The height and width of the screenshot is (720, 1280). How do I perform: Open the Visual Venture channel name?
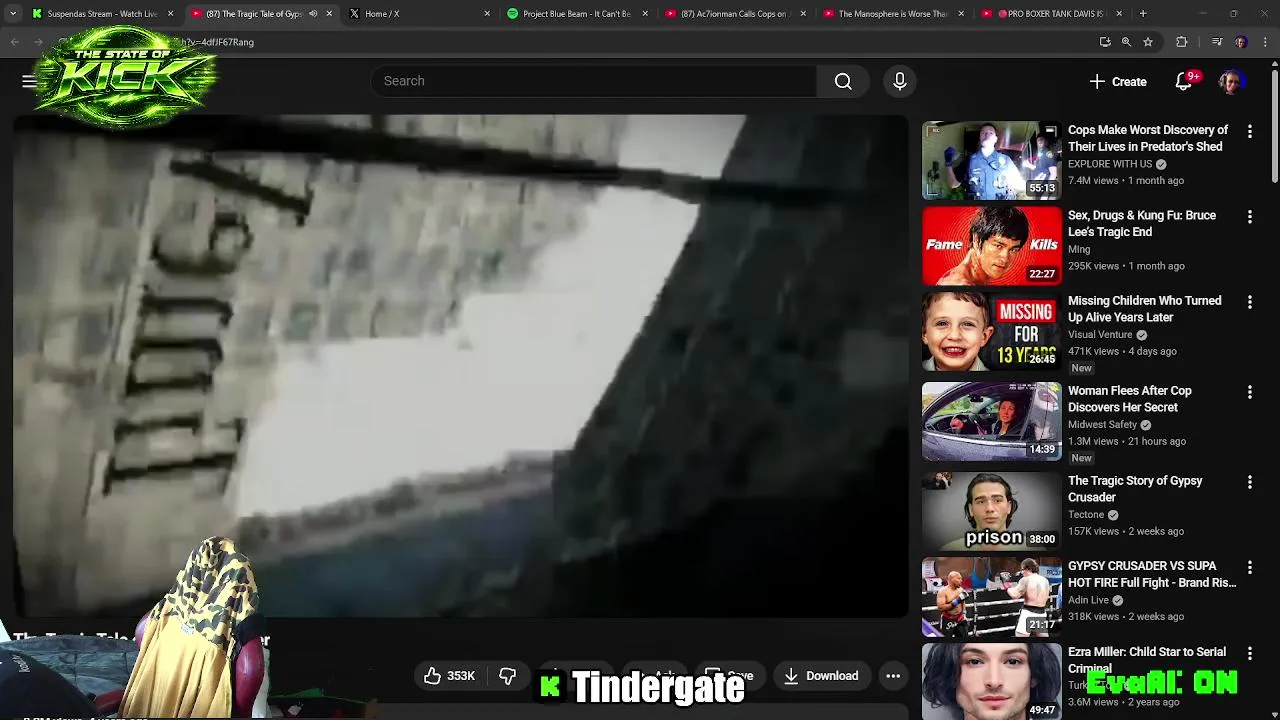pyautogui.click(x=1100, y=334)
